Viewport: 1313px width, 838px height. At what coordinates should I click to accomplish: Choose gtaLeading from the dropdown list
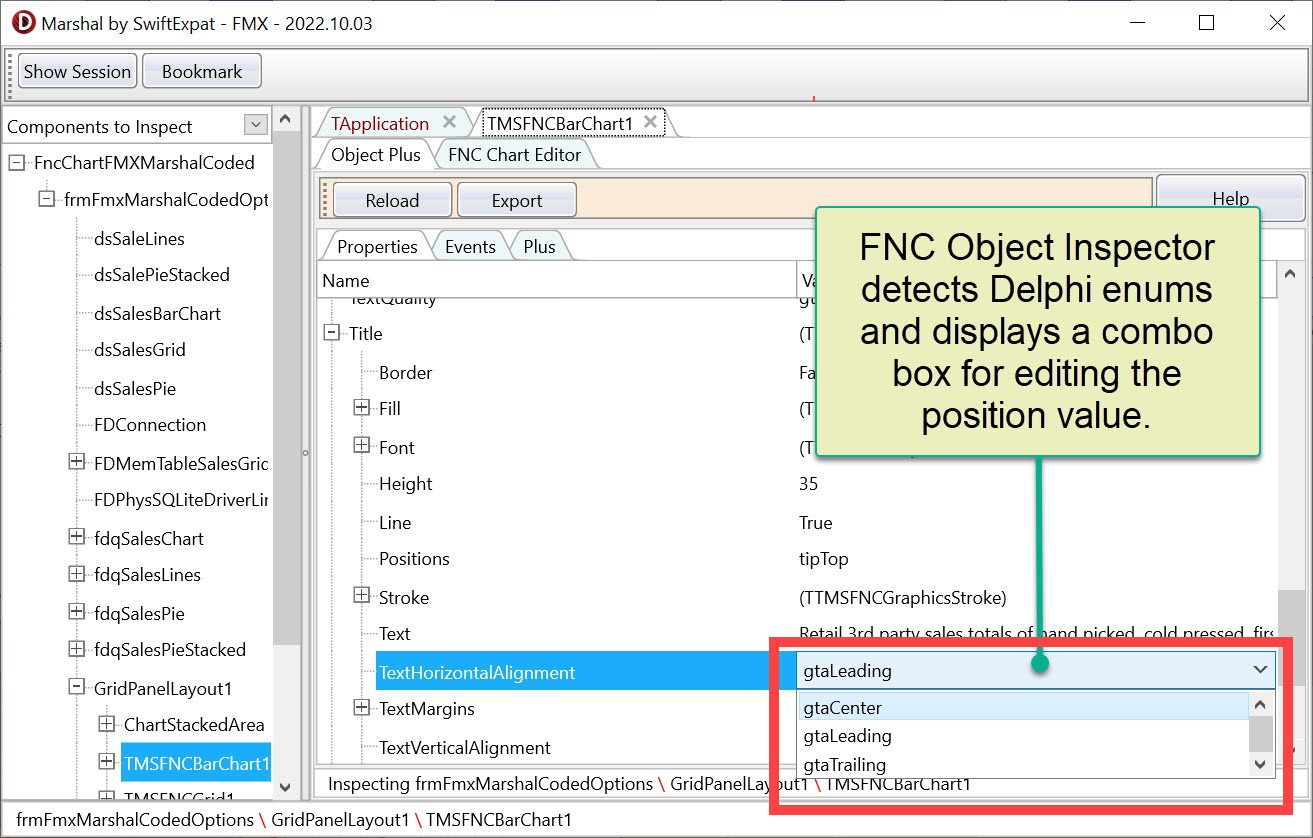1023,736
